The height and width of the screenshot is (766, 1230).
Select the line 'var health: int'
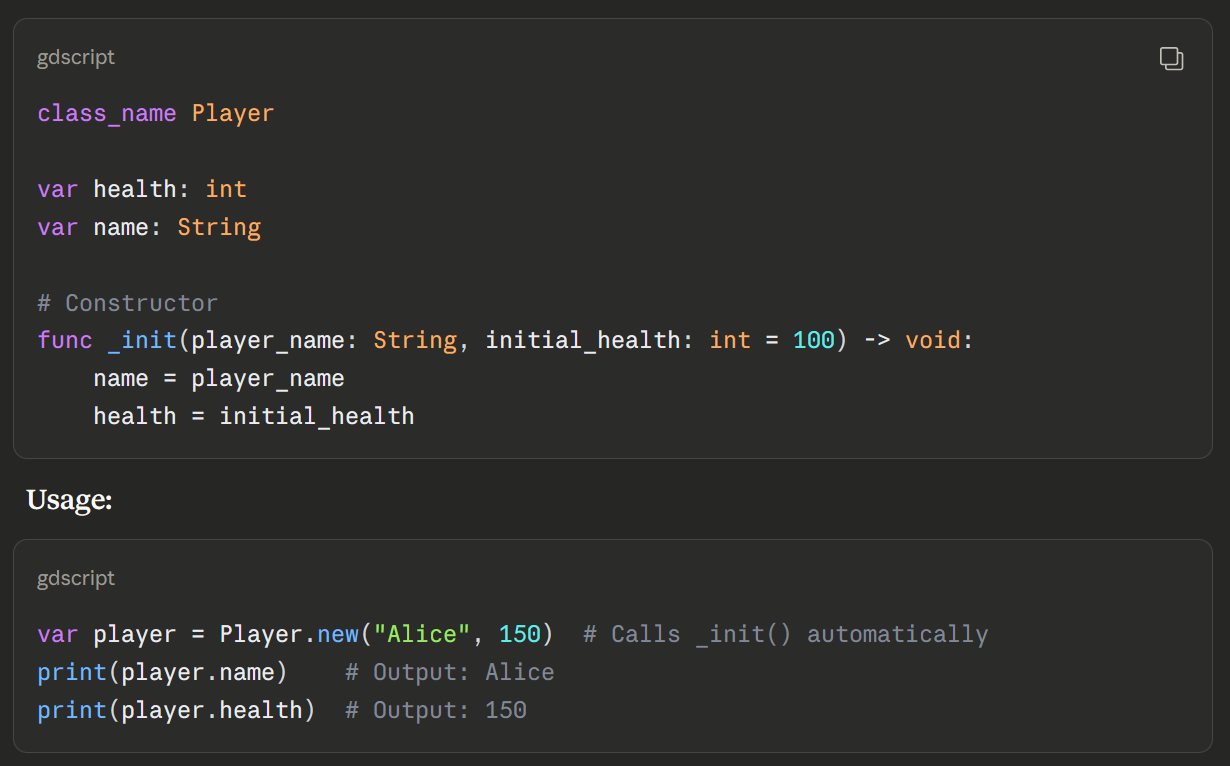point(142,190)
